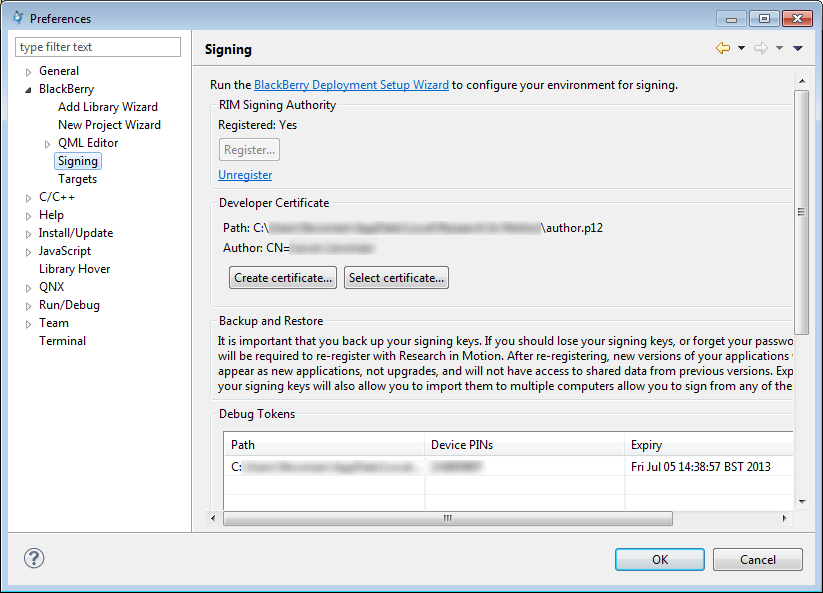The height and width of the screenshot is (593, 823).
Task: Click Create certificate button
Action: click(x=283, y=278)
